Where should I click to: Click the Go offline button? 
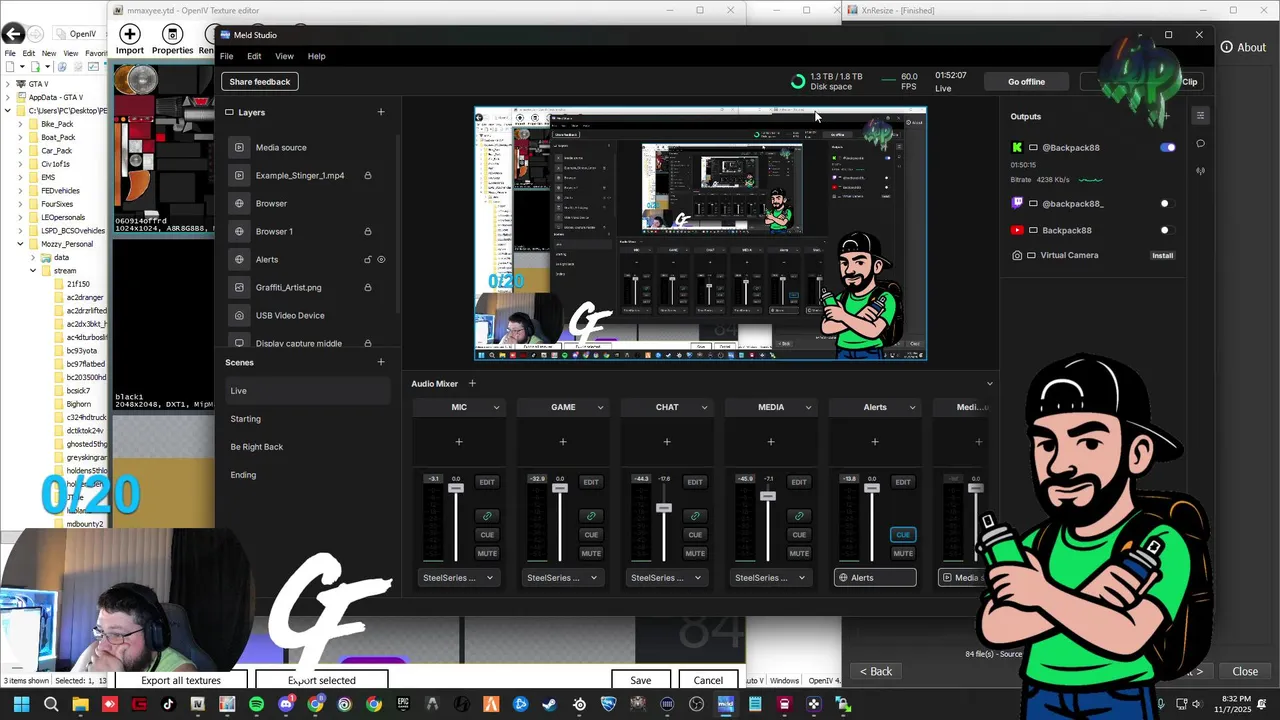1026,81
